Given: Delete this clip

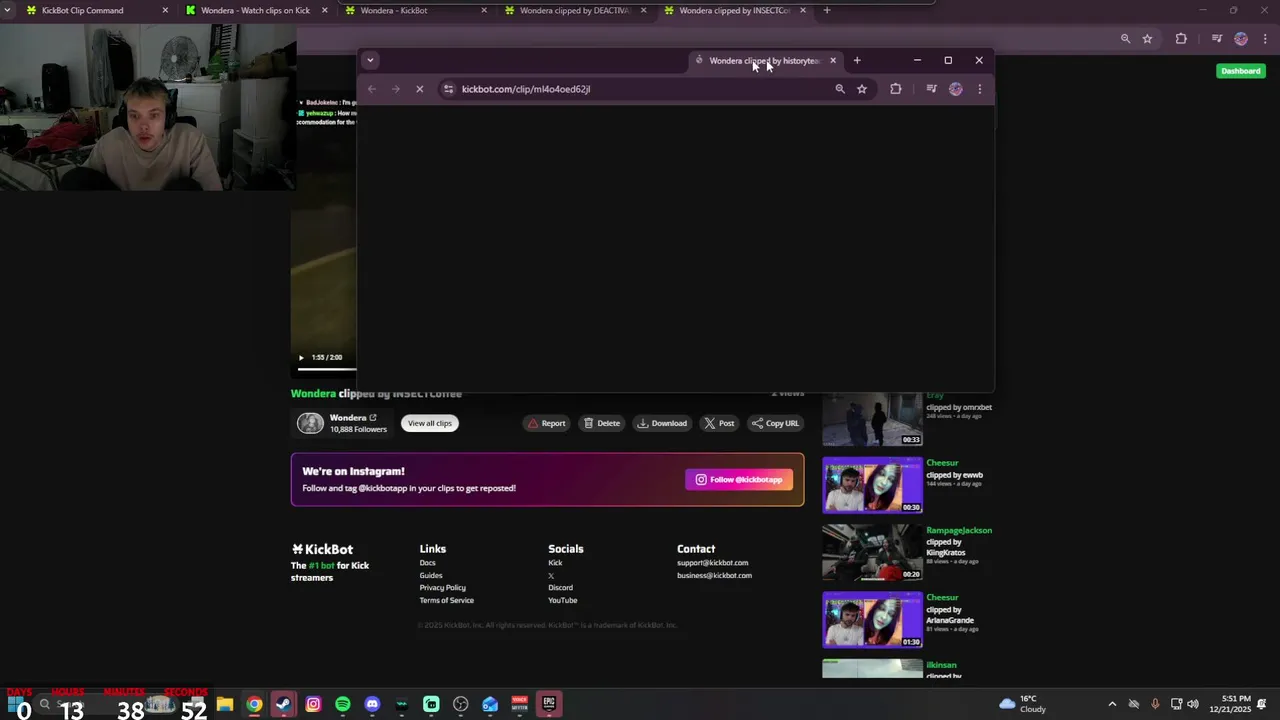Looking at the screenshot, I should pyautogui.click(x=602, y=423).
